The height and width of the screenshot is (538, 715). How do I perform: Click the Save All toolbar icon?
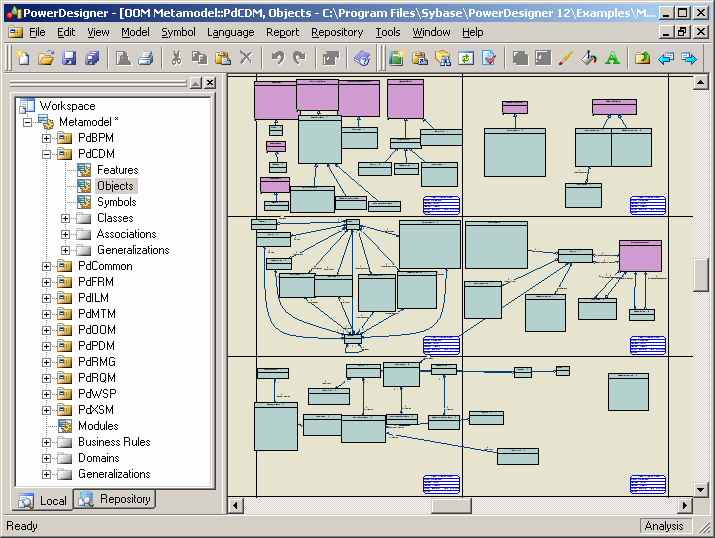(92, 58)
